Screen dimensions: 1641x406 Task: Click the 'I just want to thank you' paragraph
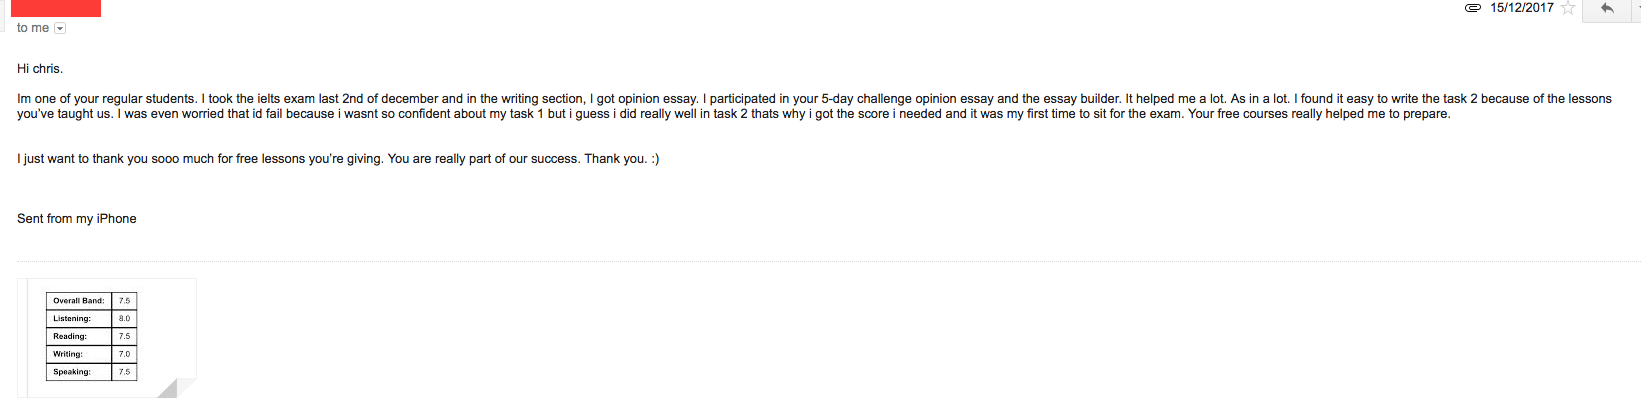(x=338, y=159)
